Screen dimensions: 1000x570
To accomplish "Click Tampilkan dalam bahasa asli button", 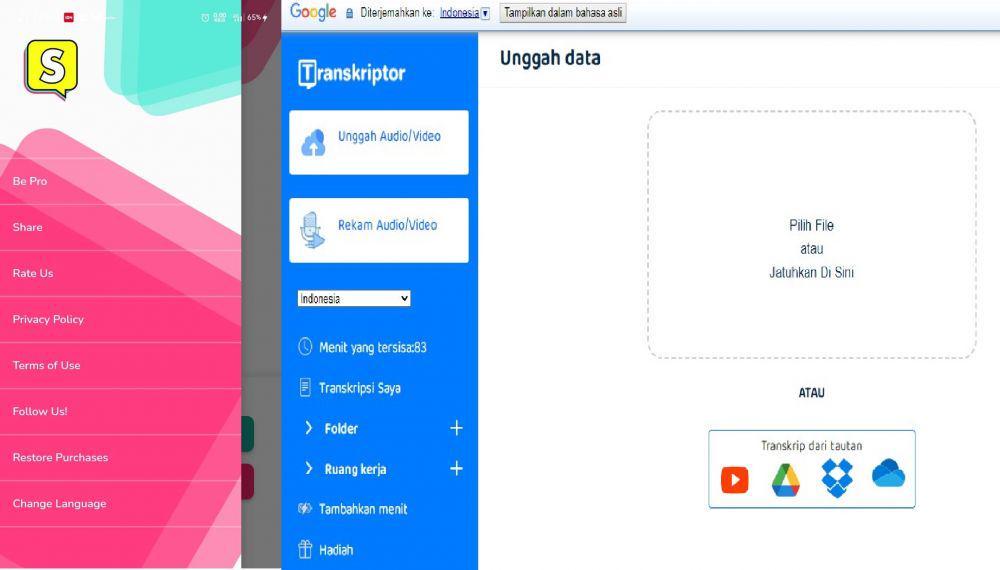I will click(x=562, y=13).
